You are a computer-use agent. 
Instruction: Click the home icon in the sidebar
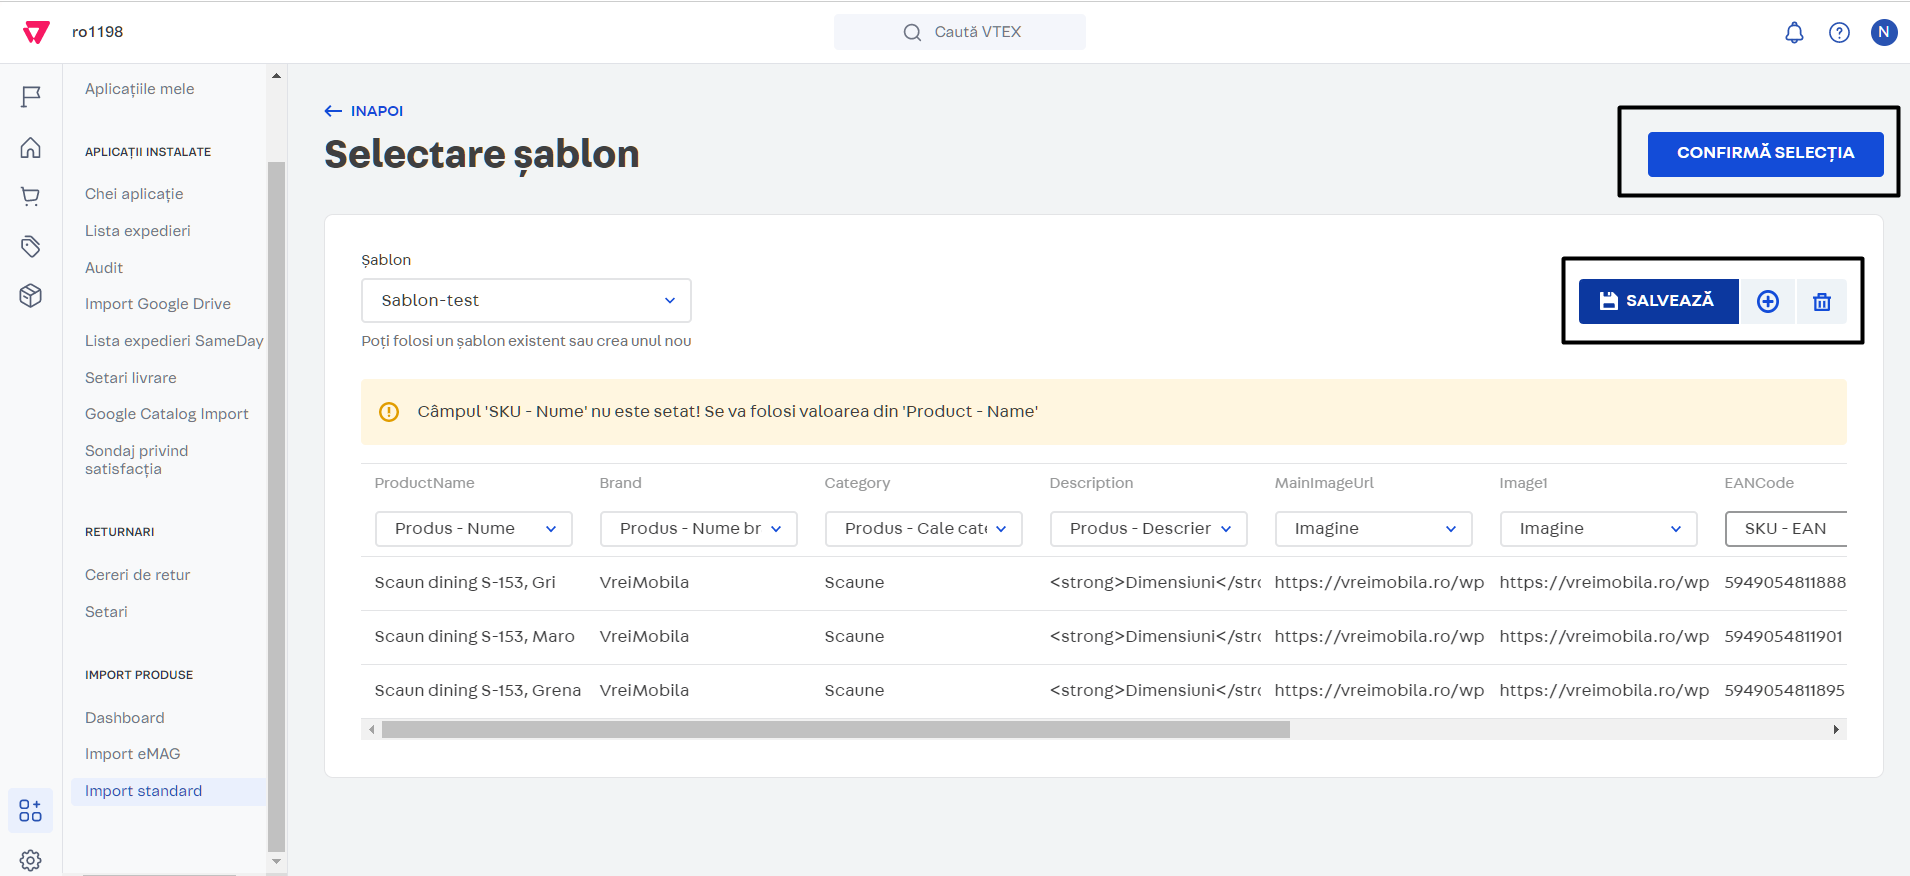click(x=31, y=148)
